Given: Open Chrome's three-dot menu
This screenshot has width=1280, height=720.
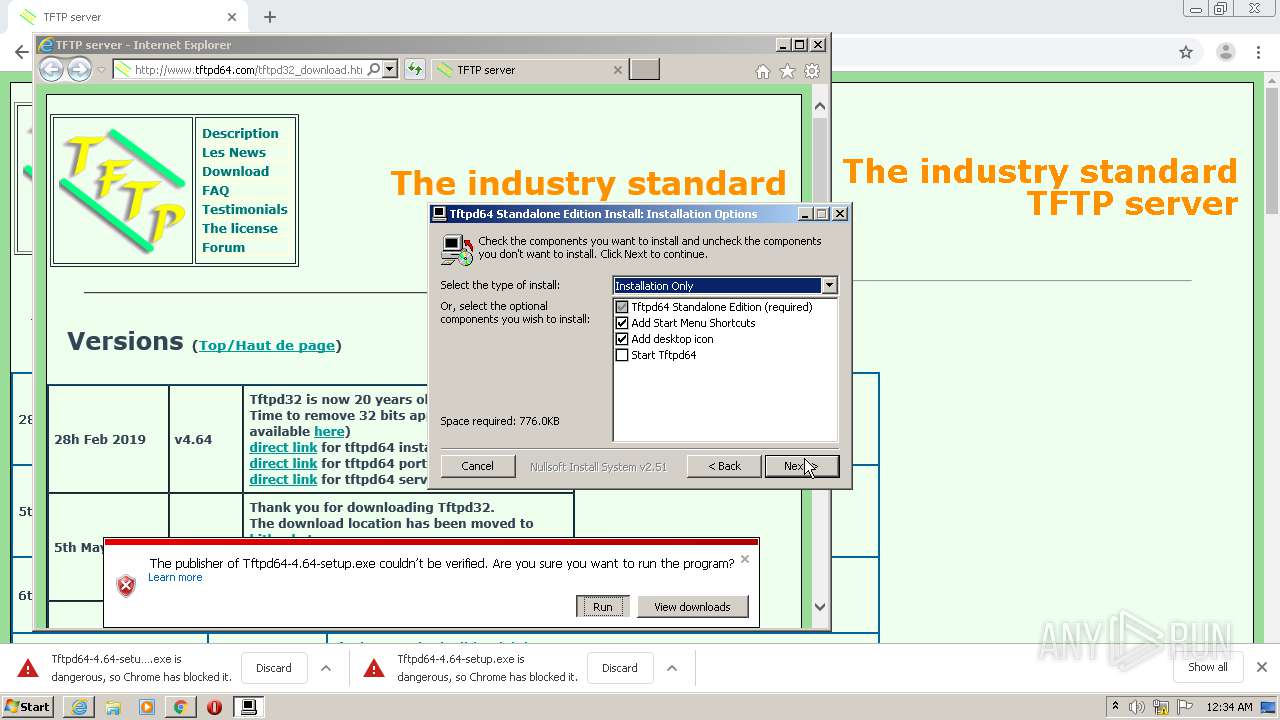Looking at the screenshot, I should 1259,52.
